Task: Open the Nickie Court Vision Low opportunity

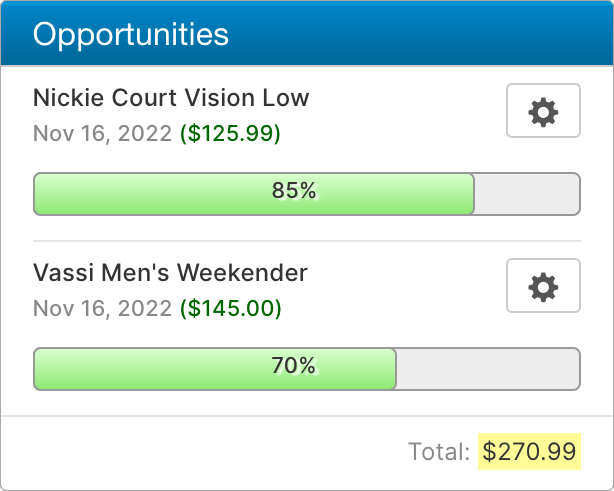Action: pos(171,98)
